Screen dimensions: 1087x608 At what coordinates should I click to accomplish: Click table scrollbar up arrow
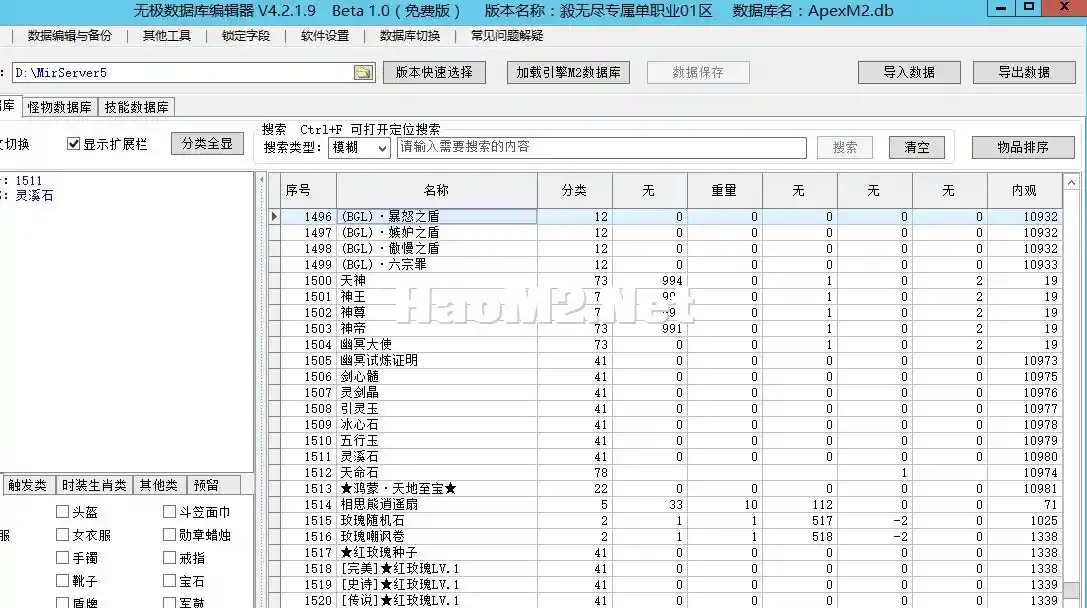(1071, 182)
